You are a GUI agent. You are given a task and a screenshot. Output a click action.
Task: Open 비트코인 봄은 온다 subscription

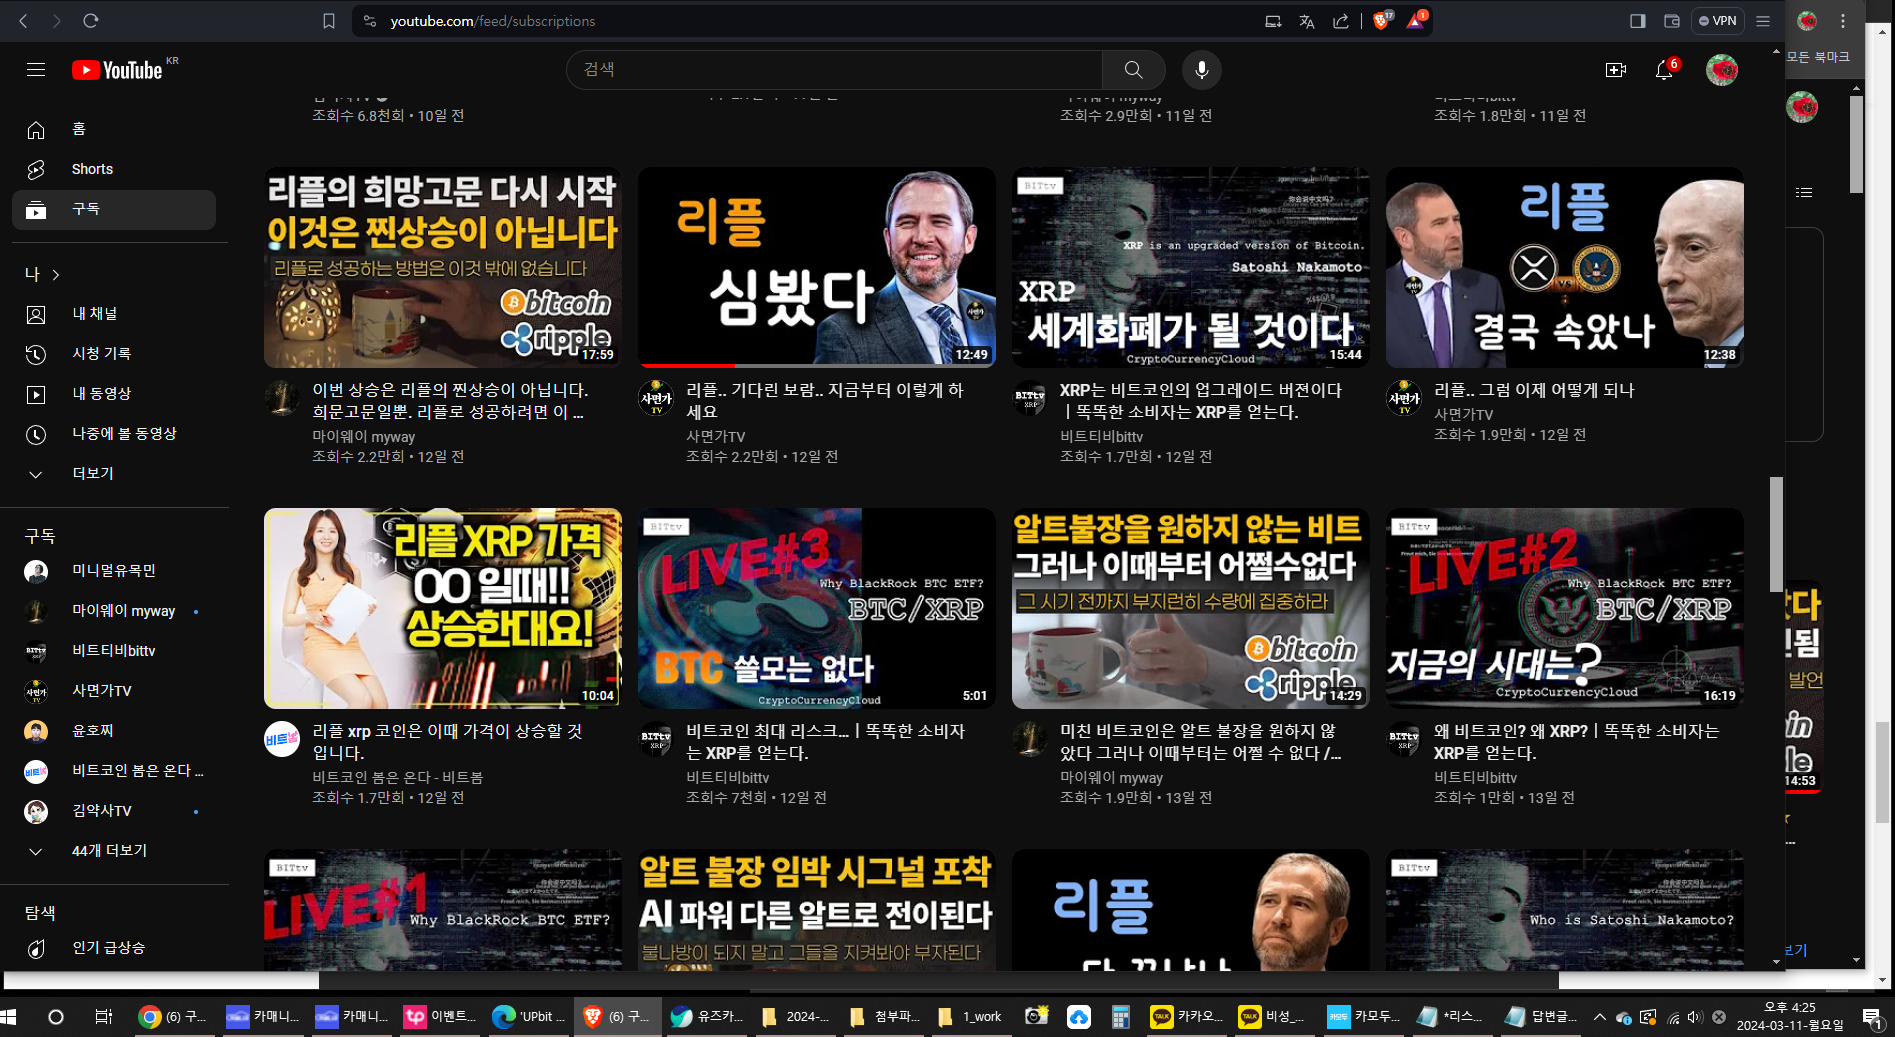(114, 771)
